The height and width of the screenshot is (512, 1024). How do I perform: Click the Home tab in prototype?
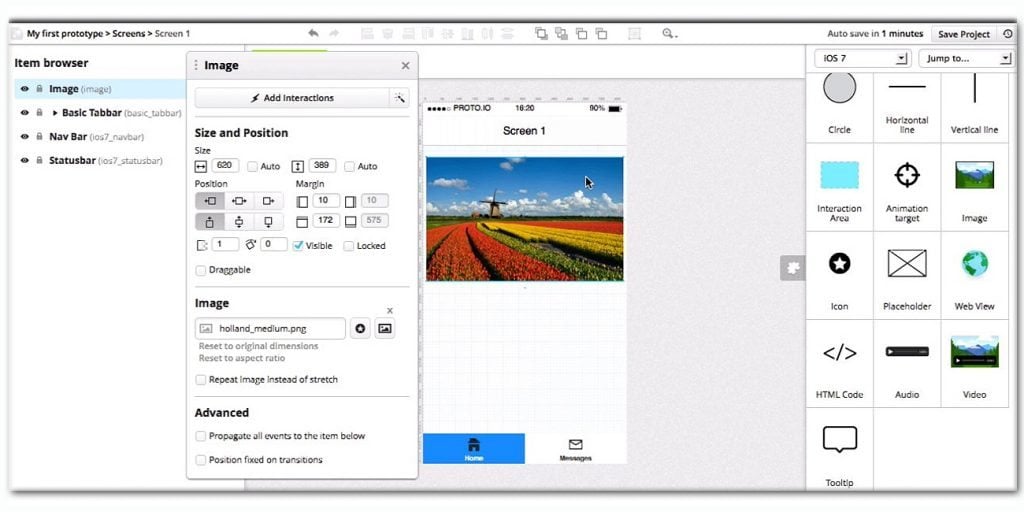point(474,448)
